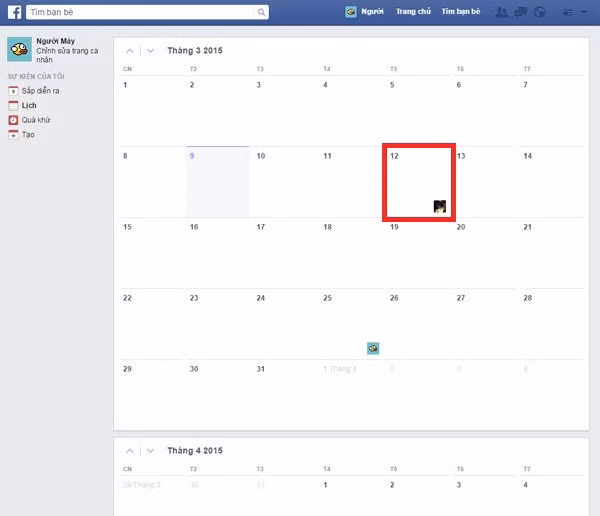
Task: Open event thumbnail on March 12
Action: [439, 206]
